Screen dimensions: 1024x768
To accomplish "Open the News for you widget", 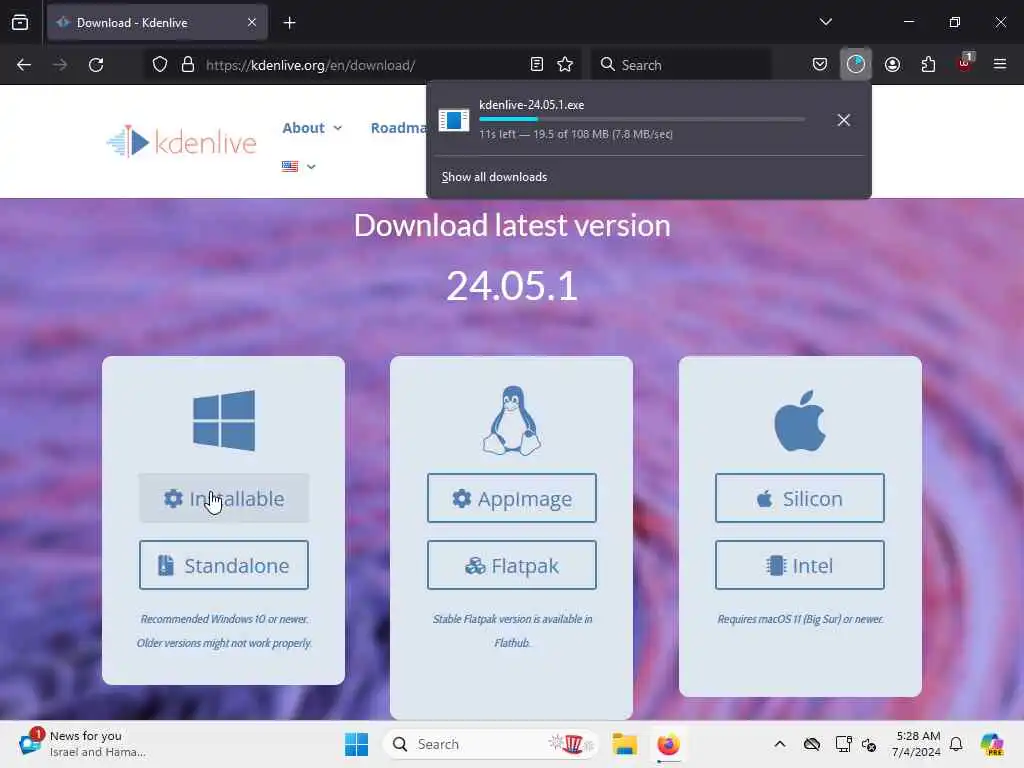I will pos(82,744).
